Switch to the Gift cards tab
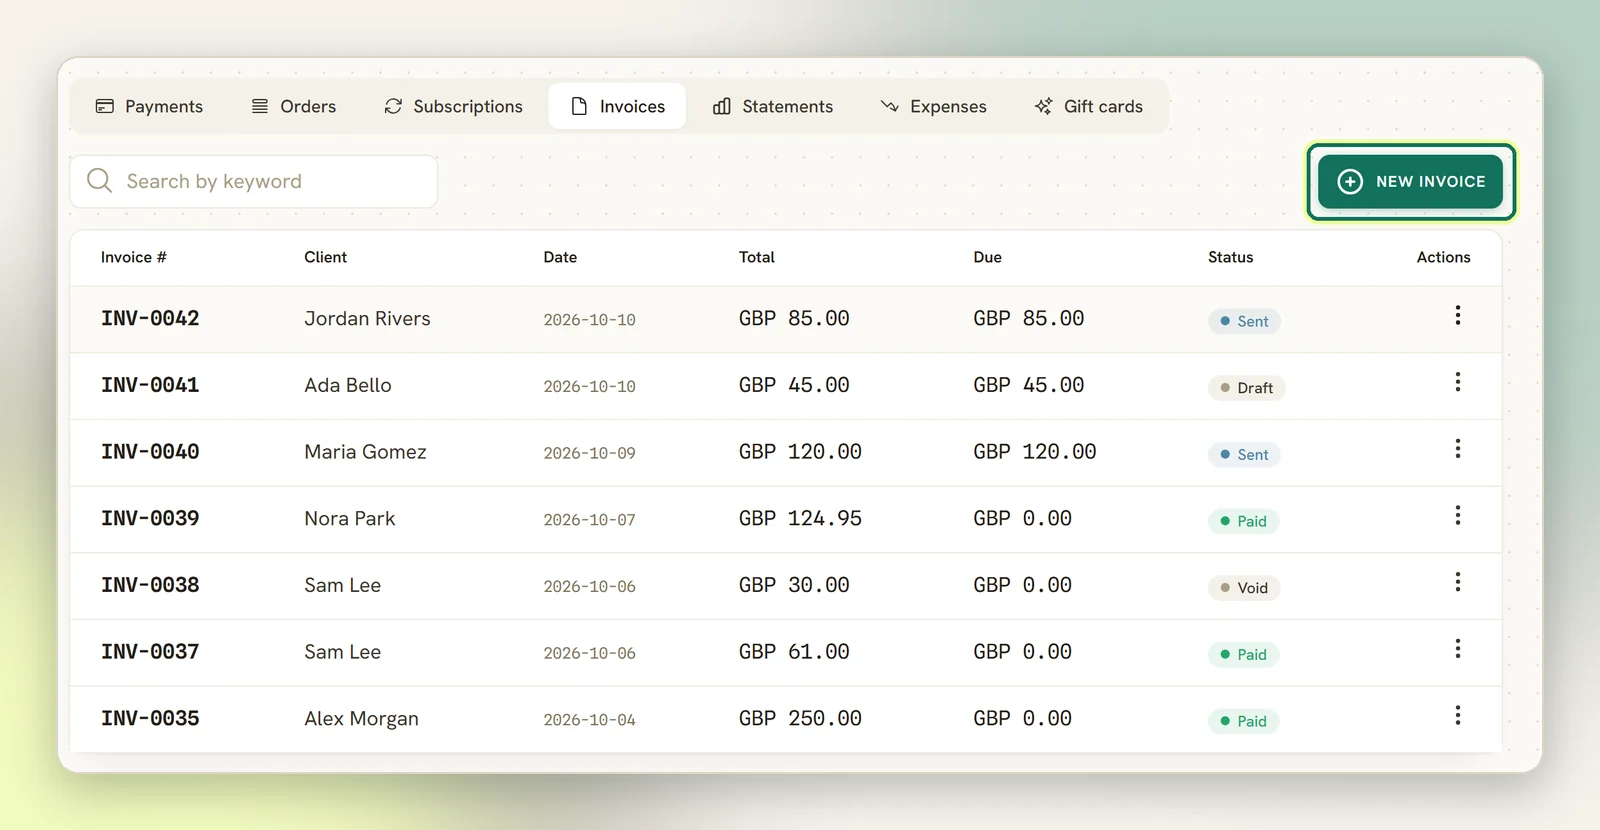Image resolution: width=1600 pixels, height=830 pixels. 1088,106
